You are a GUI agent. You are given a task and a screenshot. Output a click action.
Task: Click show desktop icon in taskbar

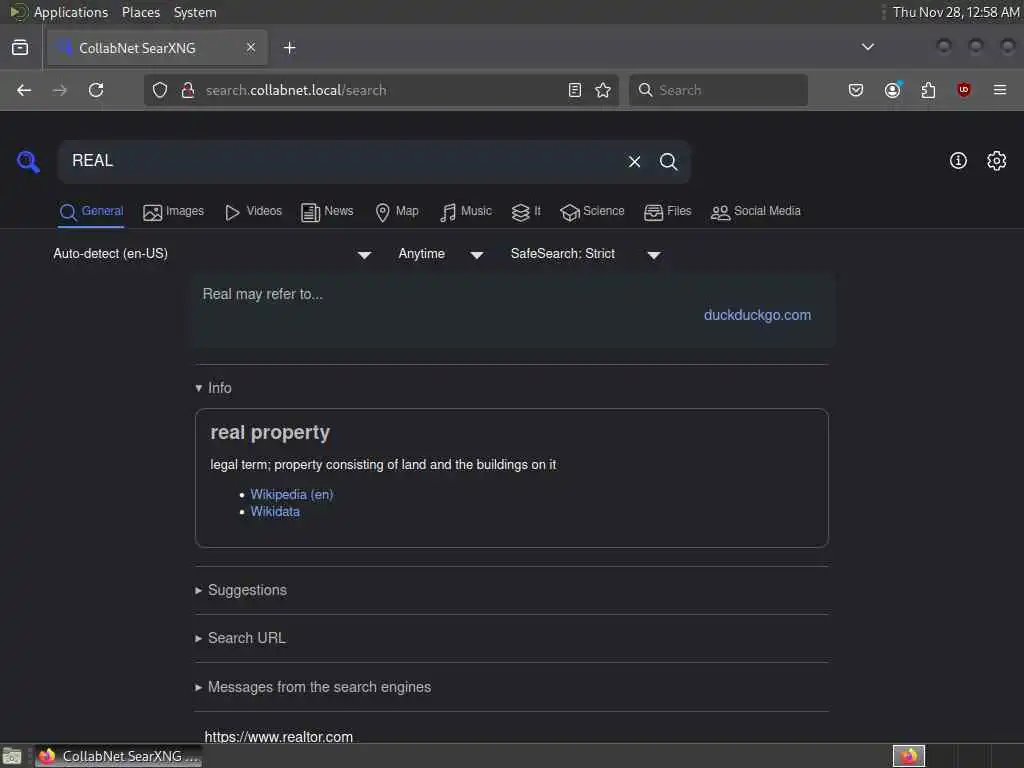(x=12, y=757)
